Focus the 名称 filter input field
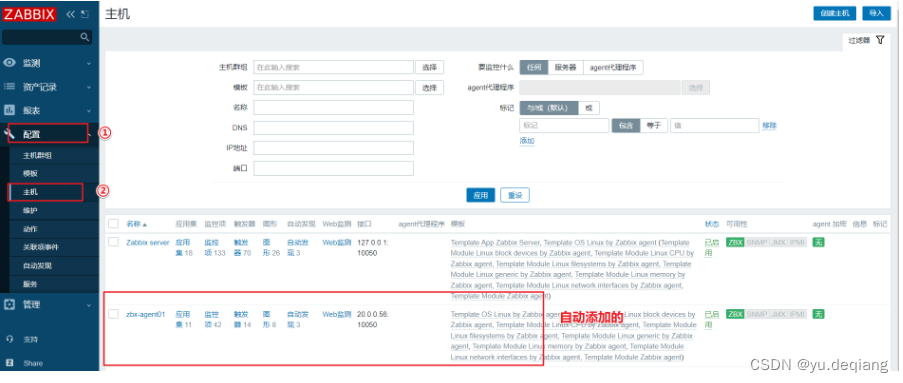903x383 pixels. tap(333, 108)
